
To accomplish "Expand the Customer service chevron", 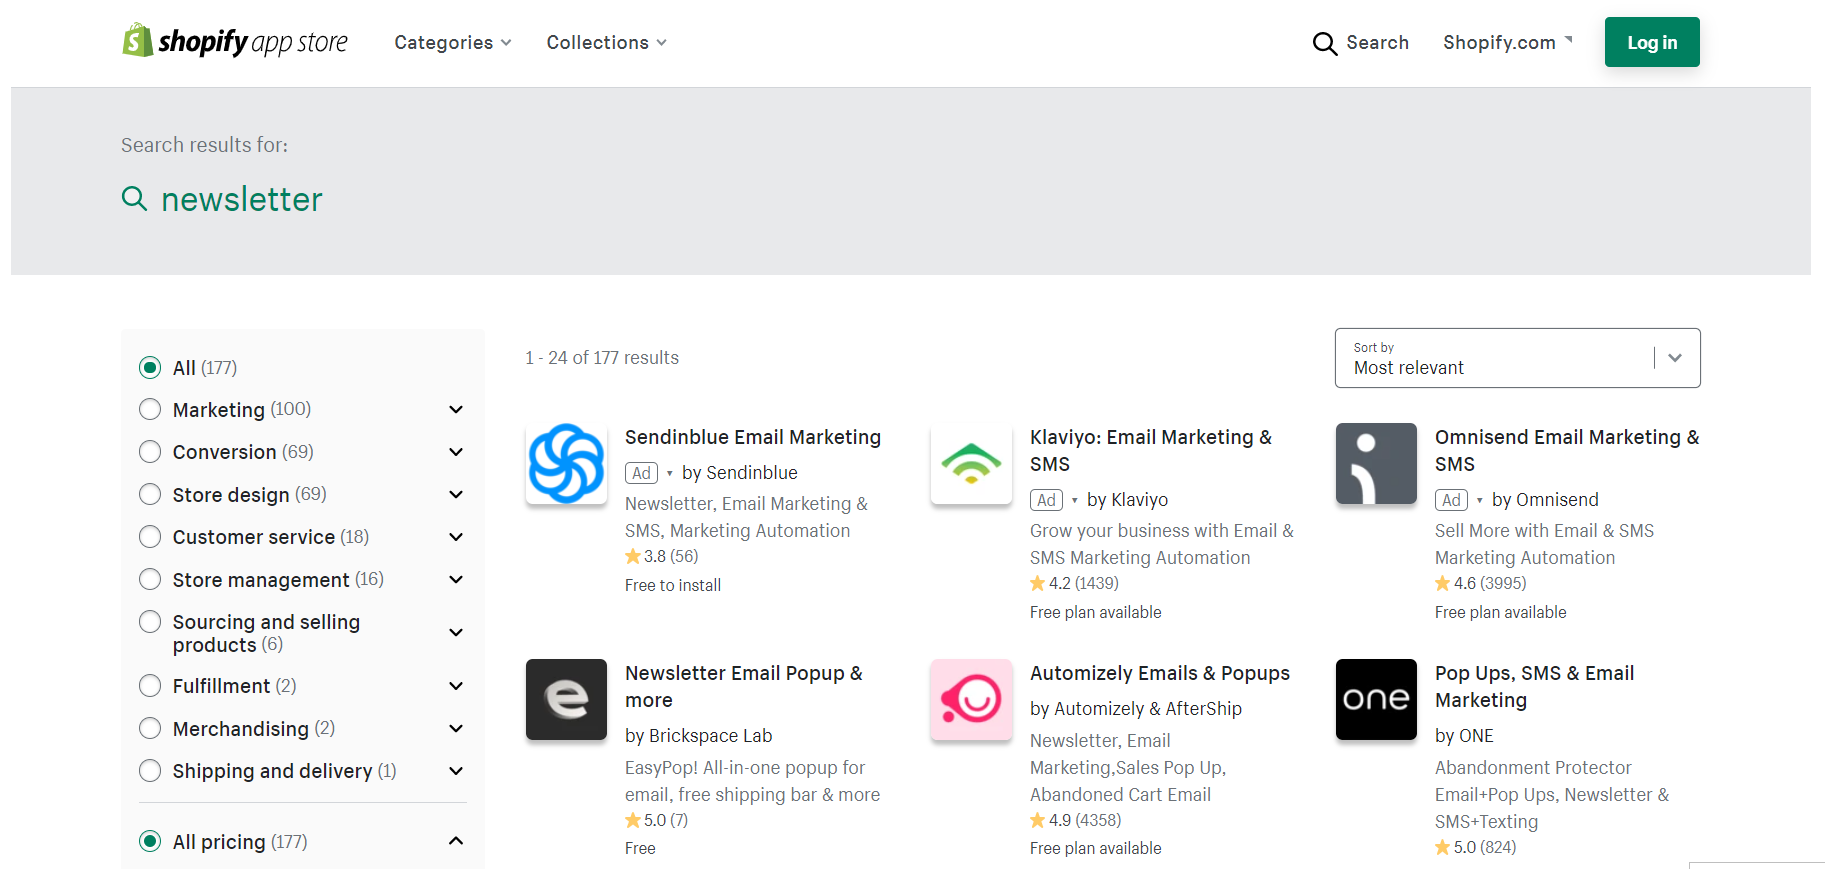I will tap(456, 537).
